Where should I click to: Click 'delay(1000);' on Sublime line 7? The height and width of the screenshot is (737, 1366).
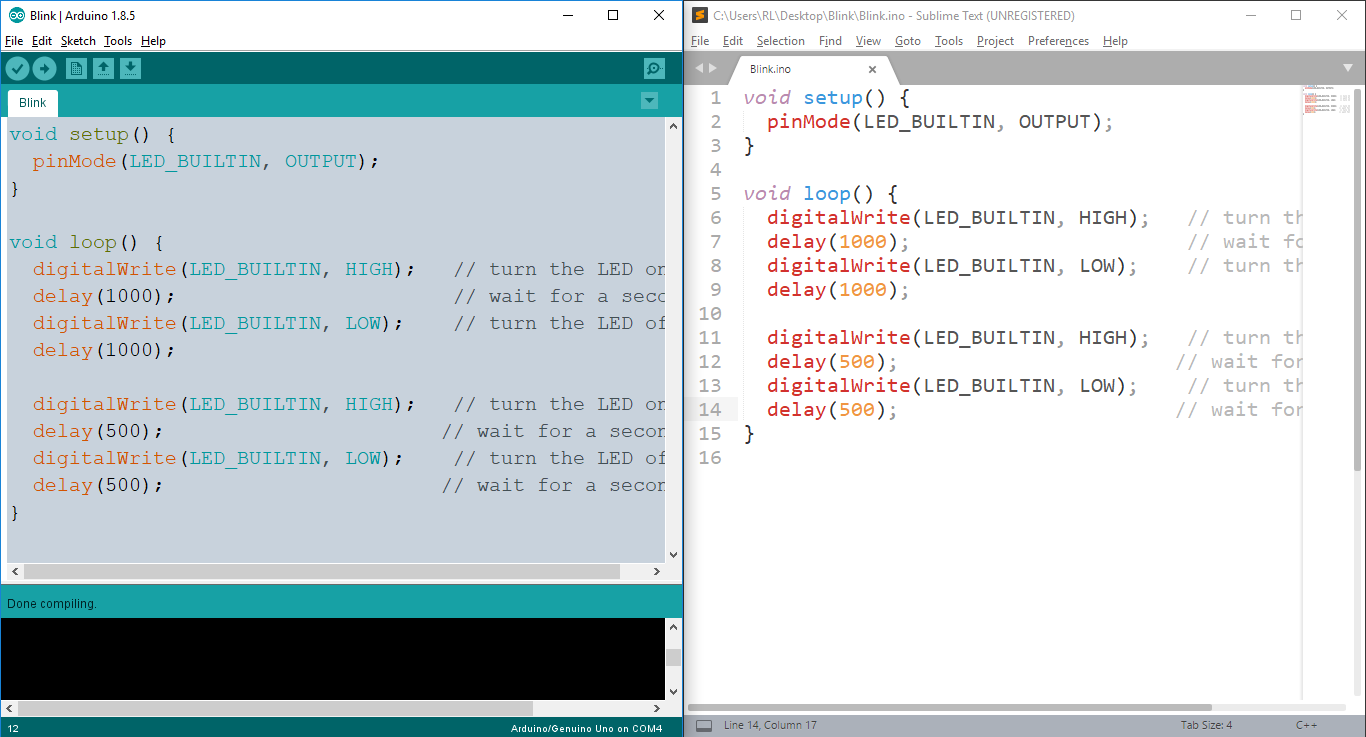(x=839, y=242)
